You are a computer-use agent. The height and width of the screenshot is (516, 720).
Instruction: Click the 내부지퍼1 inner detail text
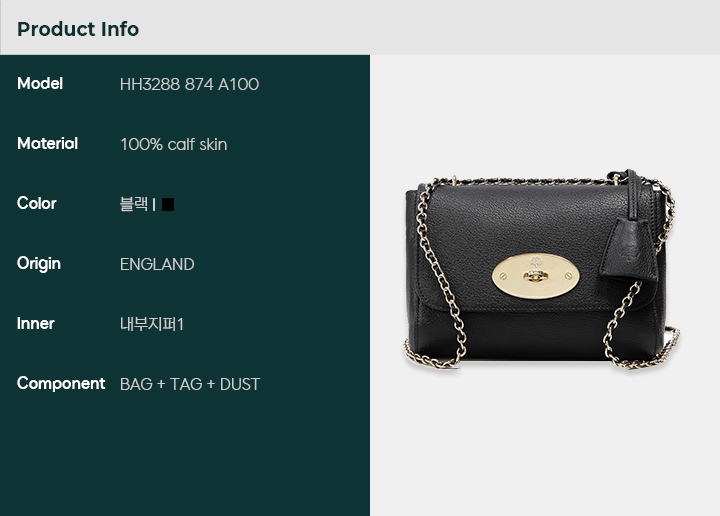(152, 324)
